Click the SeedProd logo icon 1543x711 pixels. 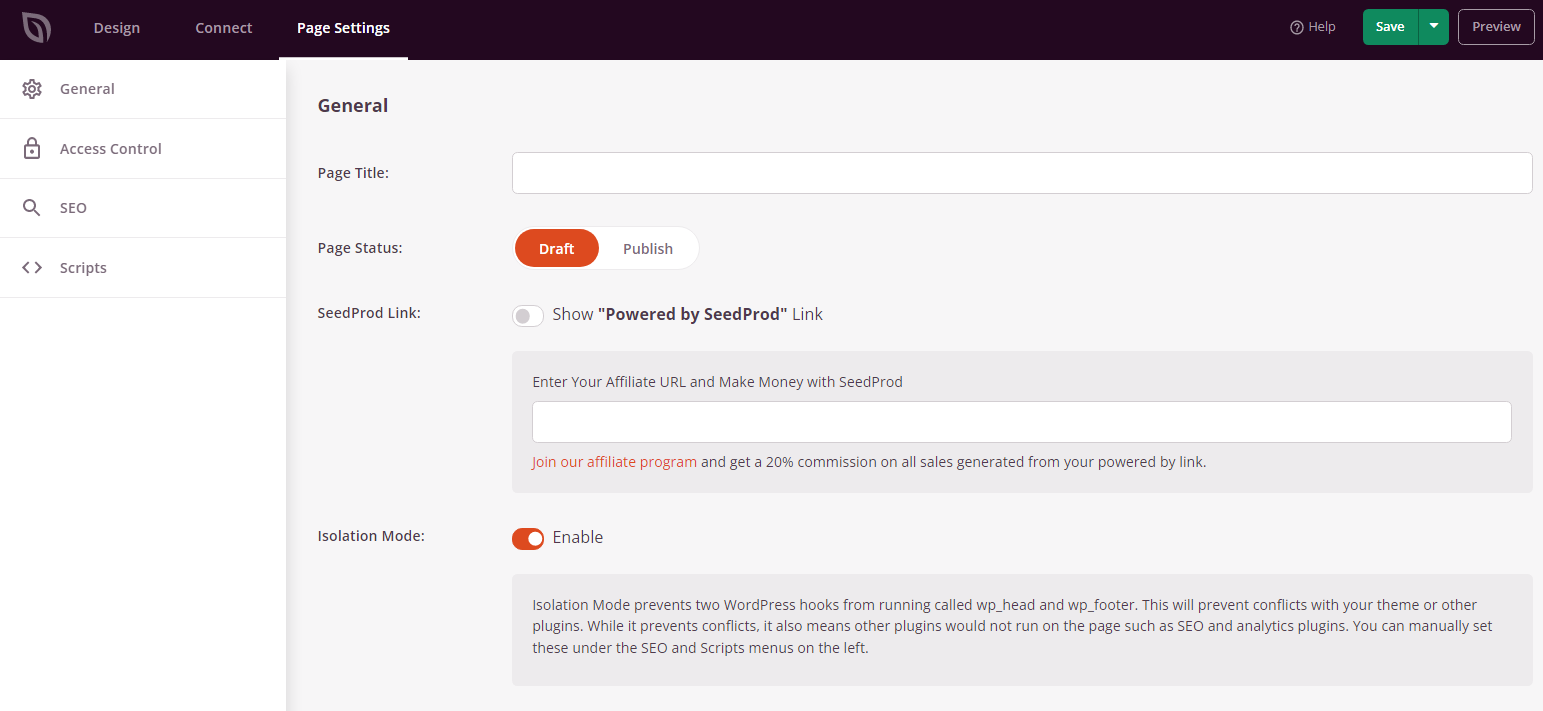[36, 27]
